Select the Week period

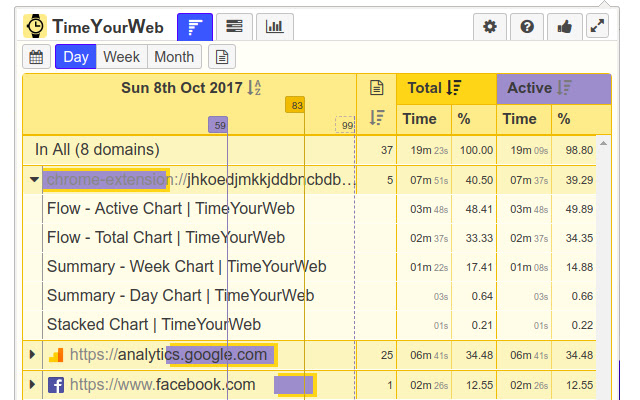(x=121, y=57)
